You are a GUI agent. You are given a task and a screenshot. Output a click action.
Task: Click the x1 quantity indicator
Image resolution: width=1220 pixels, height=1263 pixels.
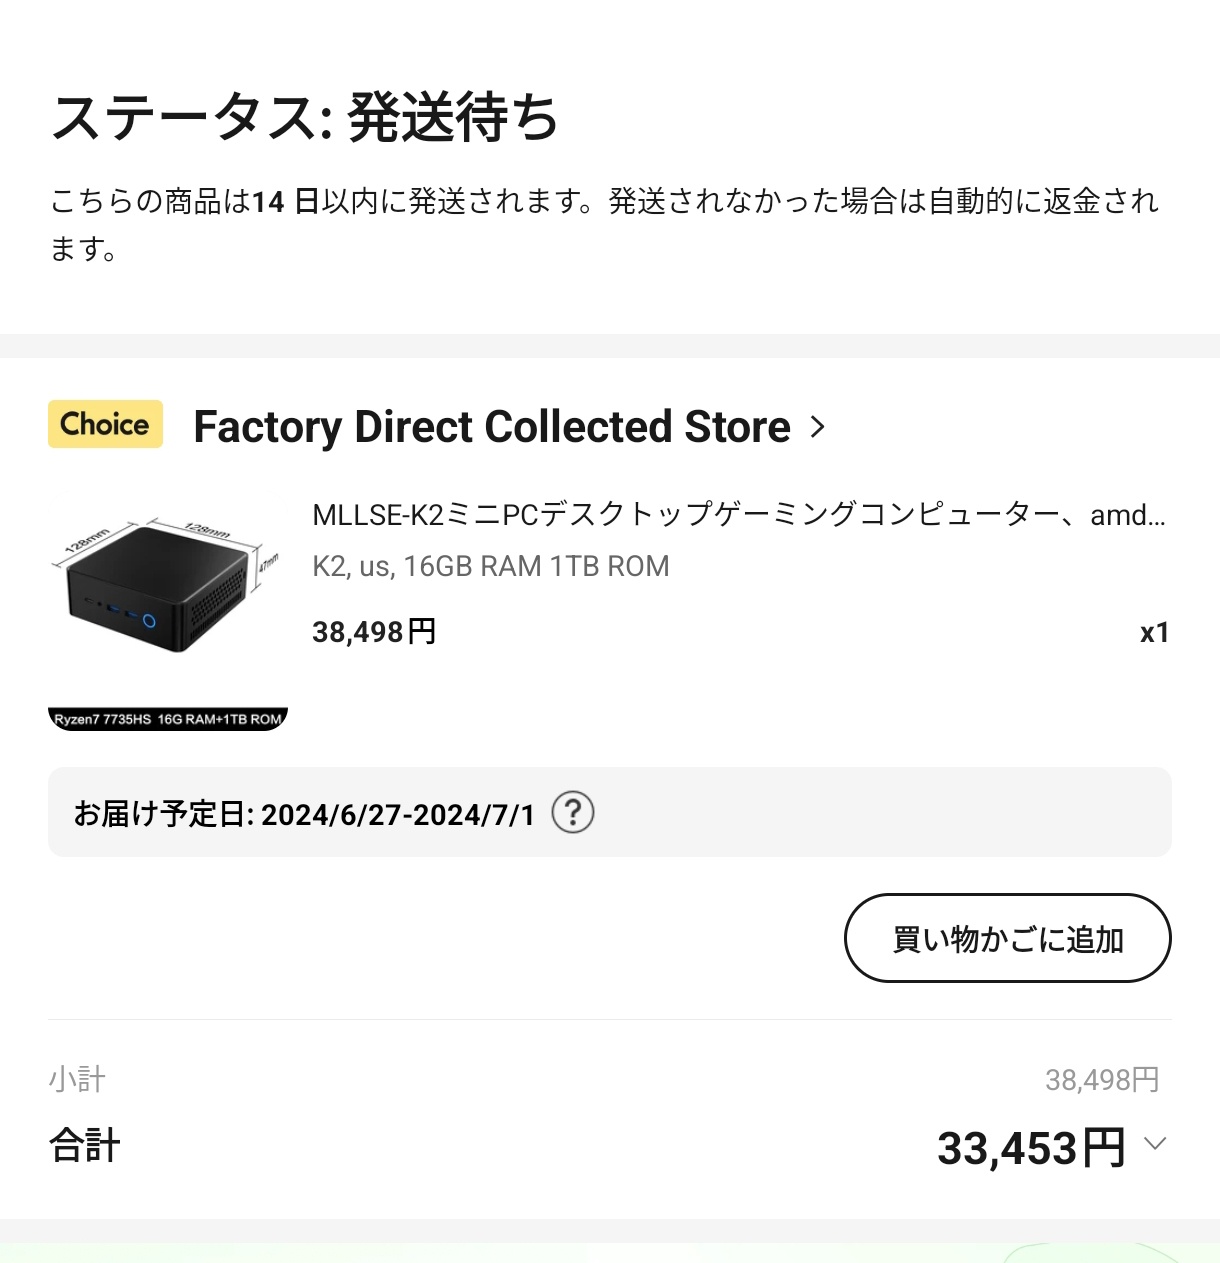[x=1154, y=633]
